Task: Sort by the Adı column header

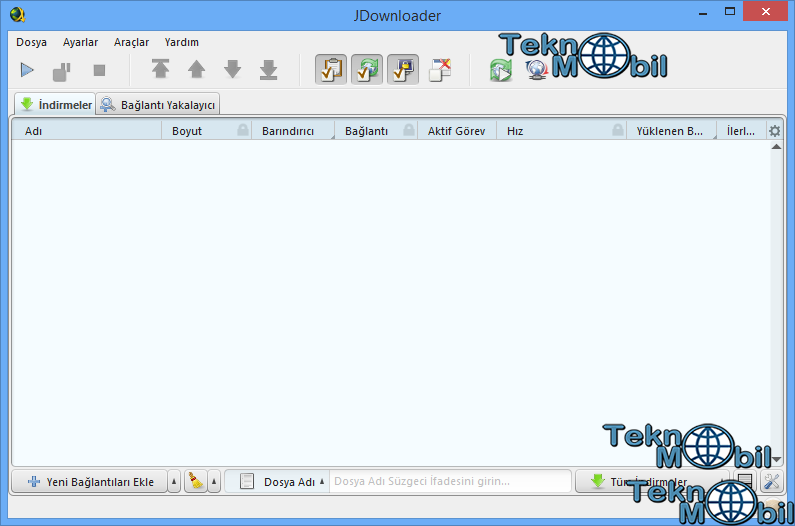Action: point(86,131)
